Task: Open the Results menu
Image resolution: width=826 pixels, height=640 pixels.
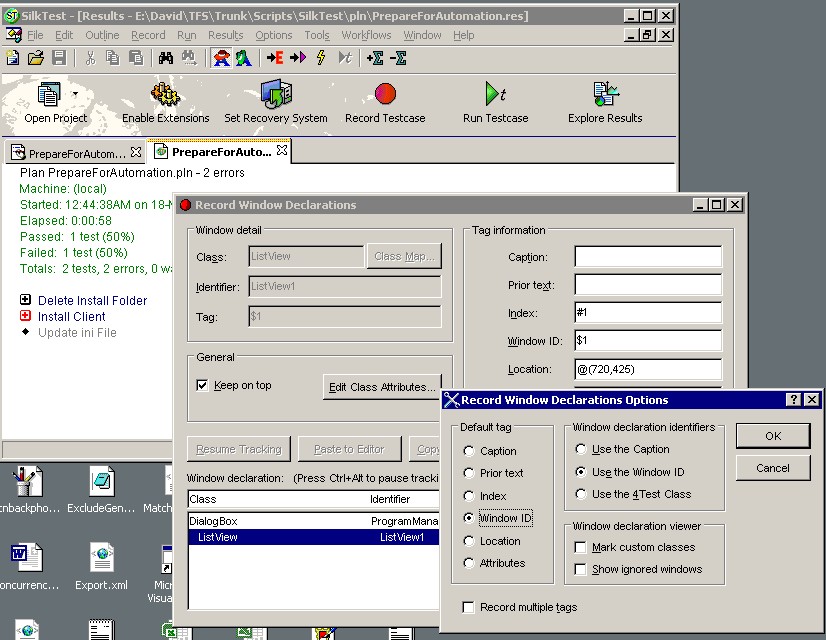Action: (x=225, y=35)
